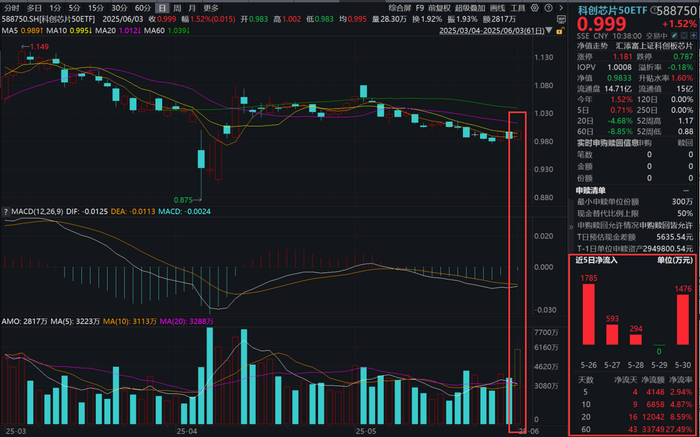
Task: Click the 20-day 净流额 value 12042
Action: tap(652, 417)
